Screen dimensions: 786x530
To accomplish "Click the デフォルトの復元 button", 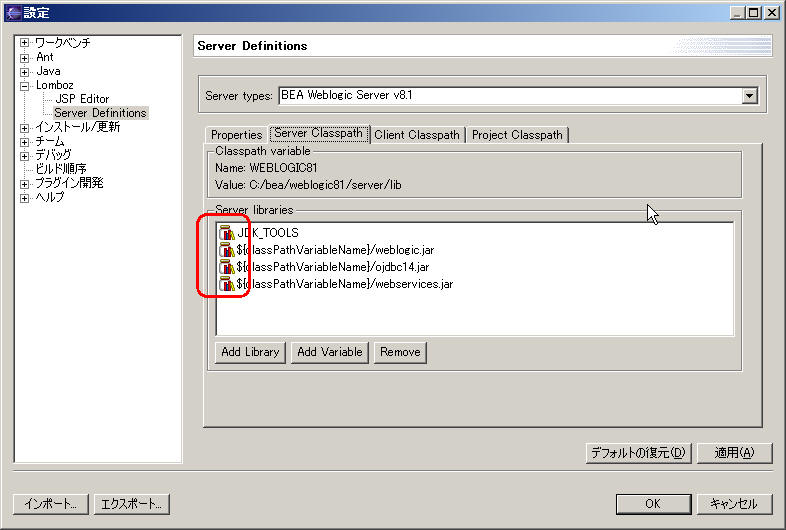I will click(638, 453).
